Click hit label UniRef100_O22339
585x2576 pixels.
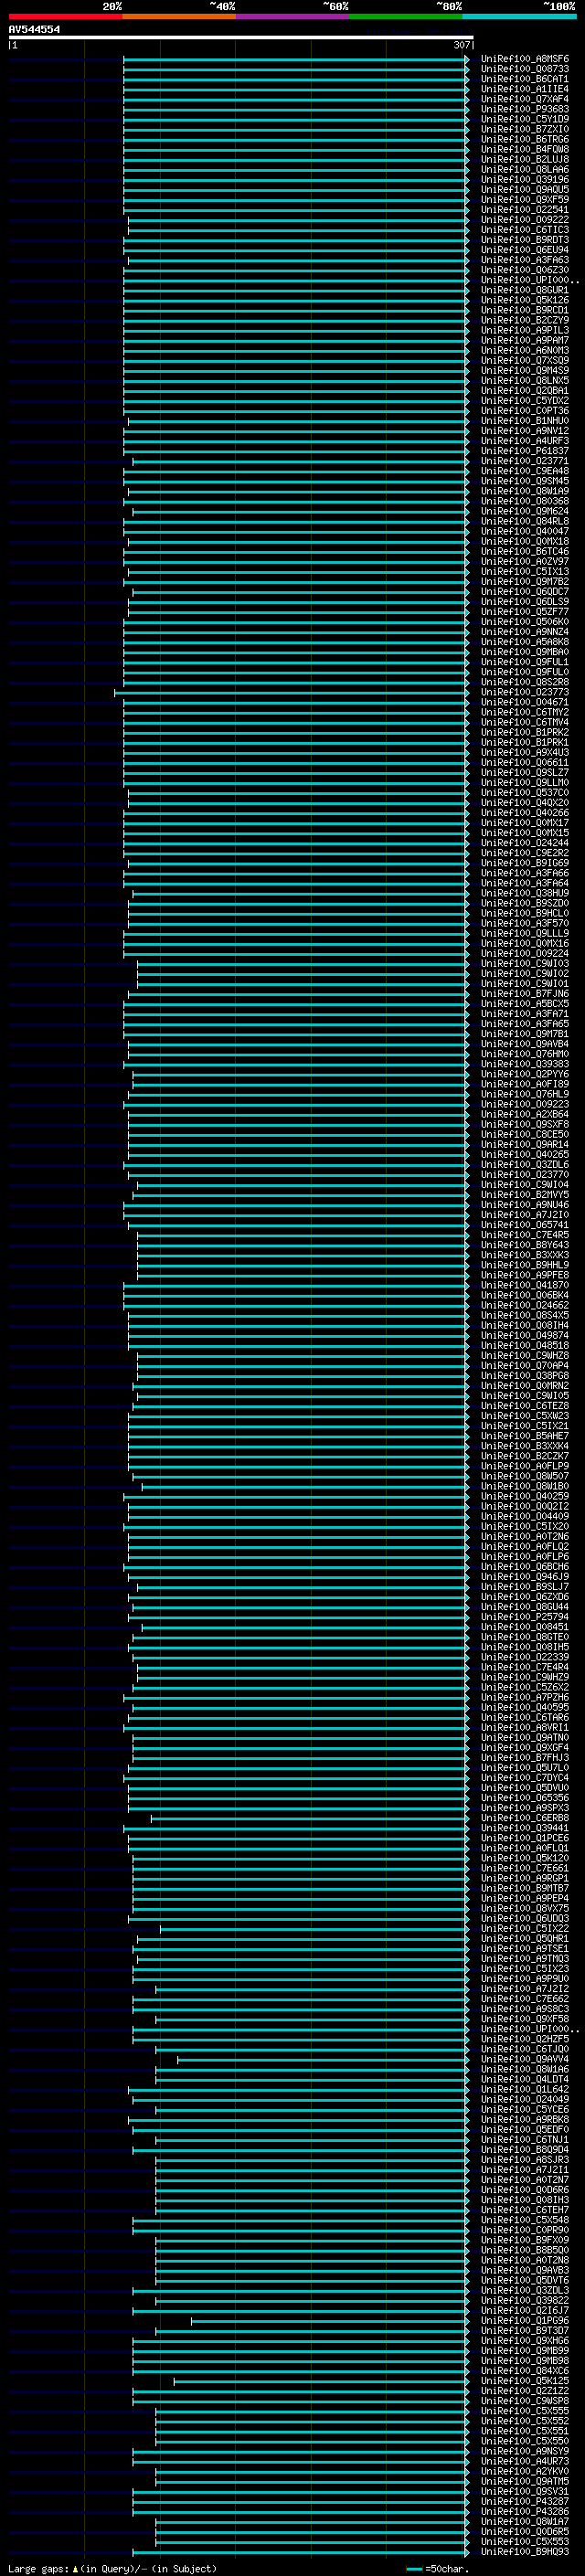pos(525,1658)
